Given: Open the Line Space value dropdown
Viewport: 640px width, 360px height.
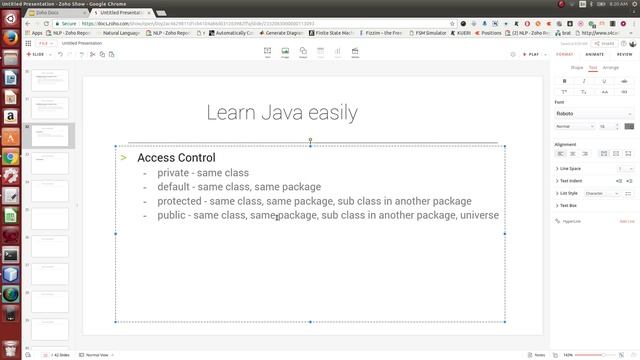Looking at the screenshot, I should [x=625, y=169].
